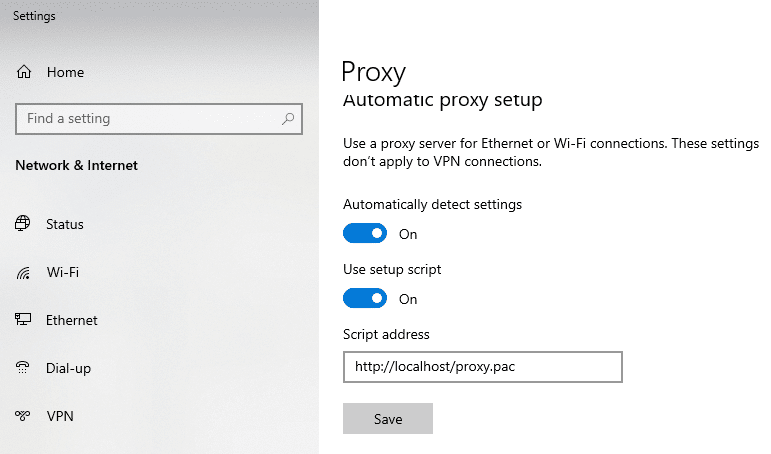The image size is (771, 454).
Task: Open the Status page label
Action: coord(65,224)
